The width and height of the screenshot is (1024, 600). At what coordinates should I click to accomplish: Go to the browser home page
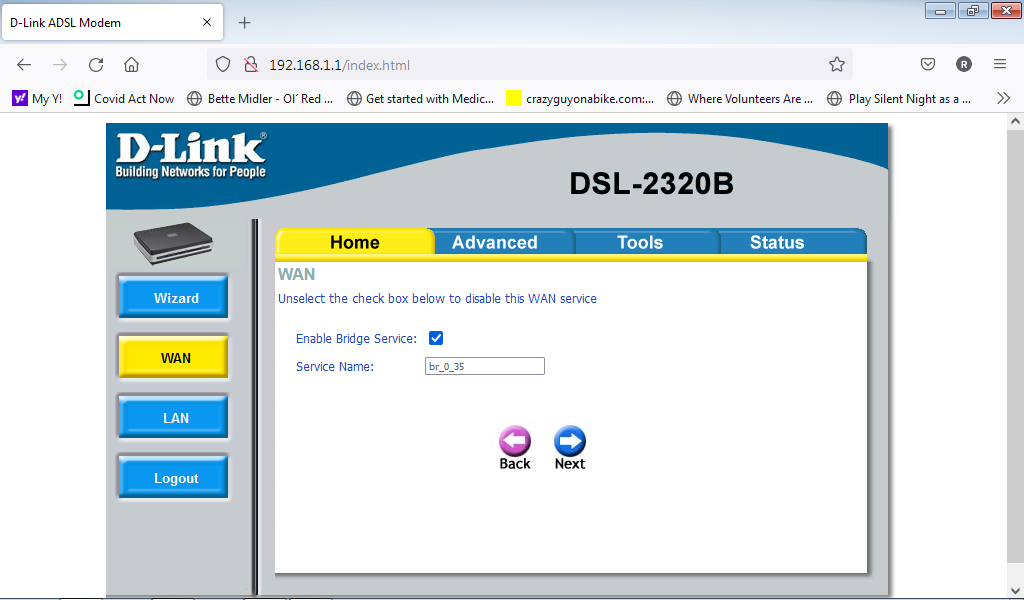coord(131,65)
